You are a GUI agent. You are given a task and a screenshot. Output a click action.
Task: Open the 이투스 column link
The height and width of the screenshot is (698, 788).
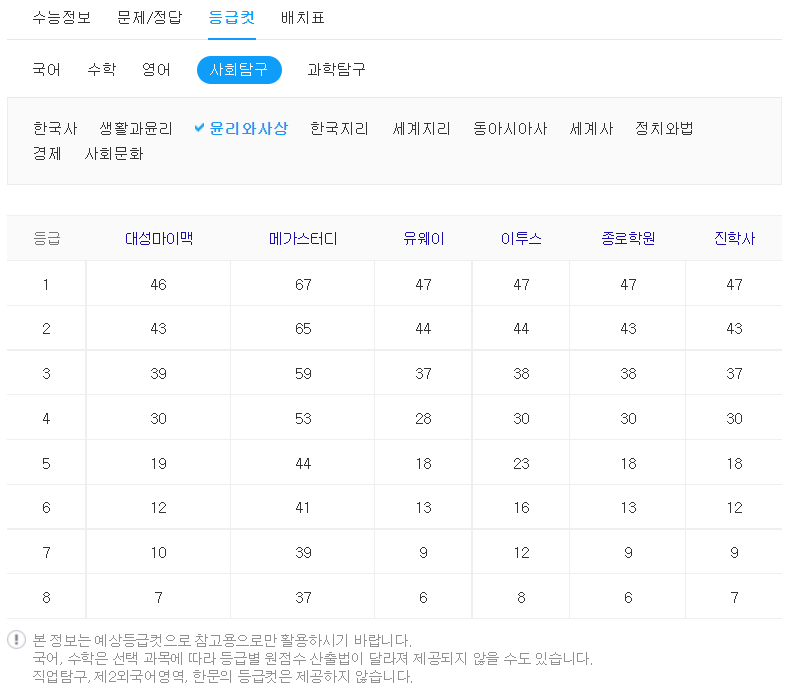[521, 238]
